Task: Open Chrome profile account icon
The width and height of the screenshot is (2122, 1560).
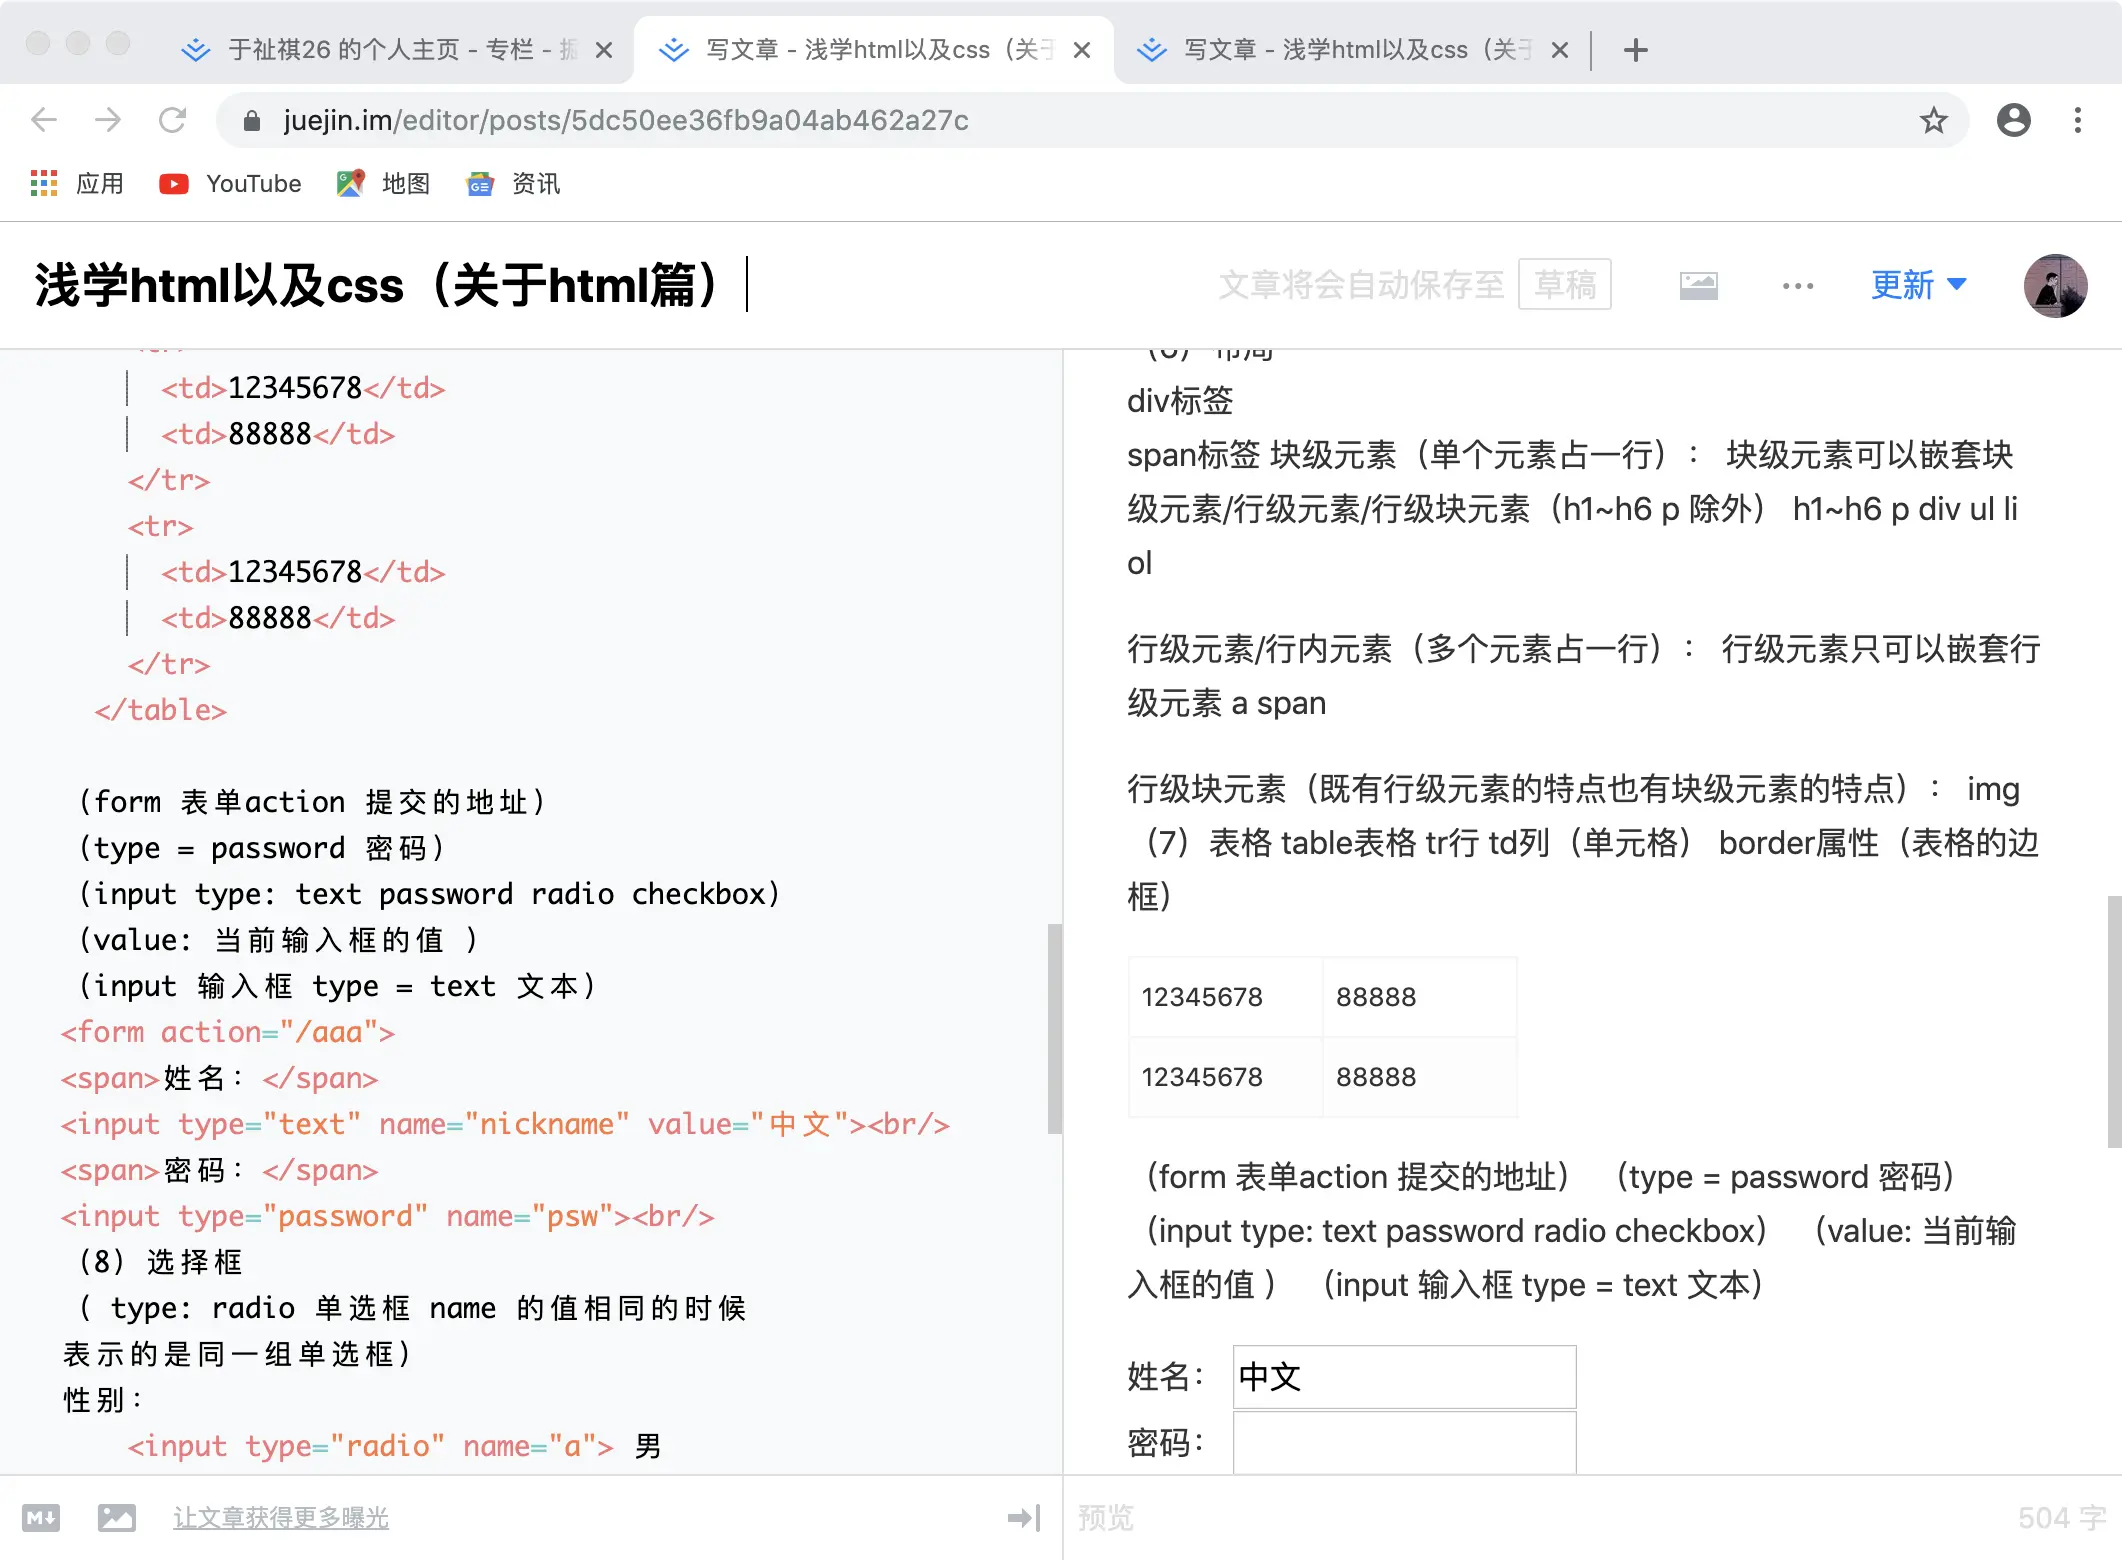Action: (x=2013, y=121)
